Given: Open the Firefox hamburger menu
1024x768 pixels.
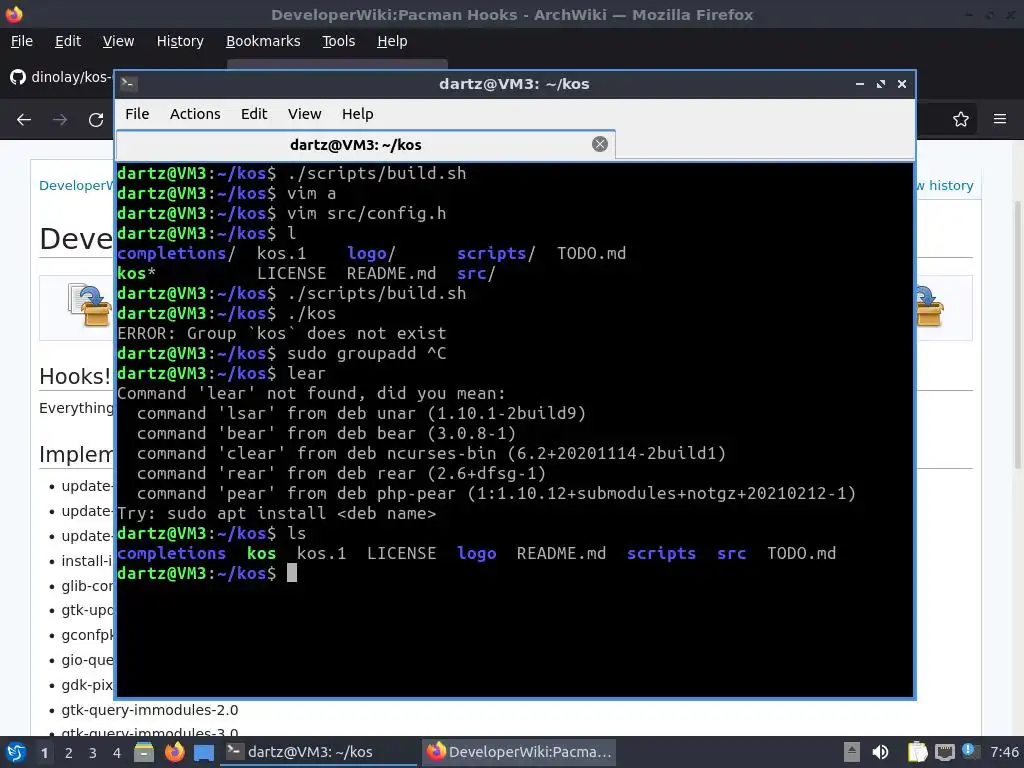Looking at the screenshot, I should pyautogui.click(x=1000, y=119).
